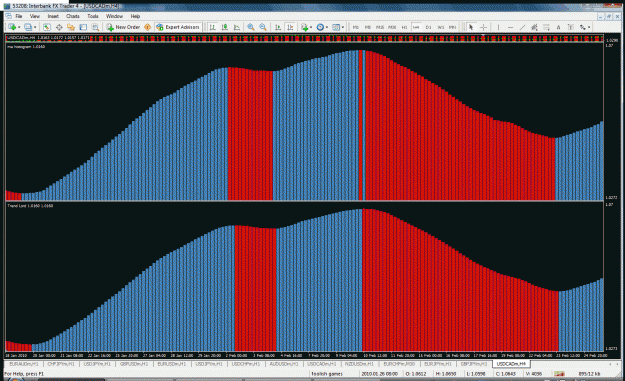Expand the Indicators dropdown arrow
This screenshot has height=381, width=625.
311,27
